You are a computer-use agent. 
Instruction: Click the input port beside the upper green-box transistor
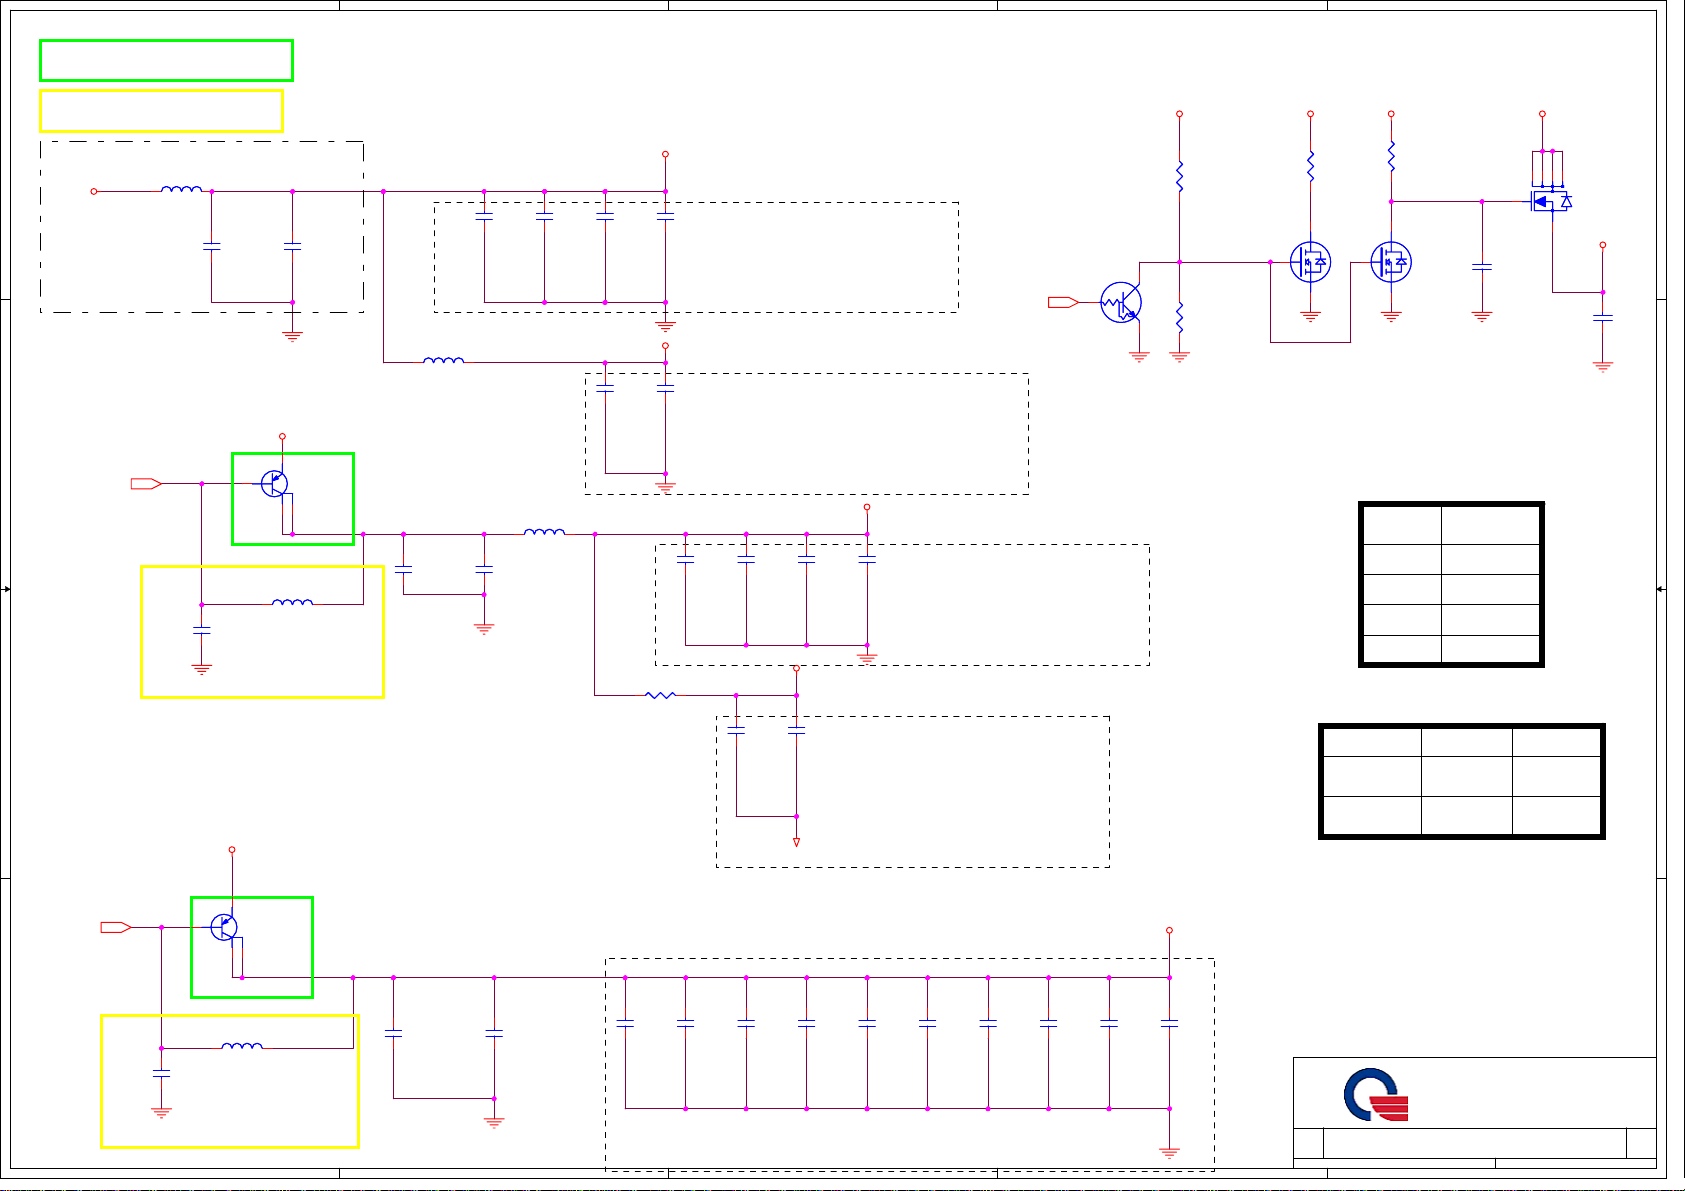(x=146, y=484)
